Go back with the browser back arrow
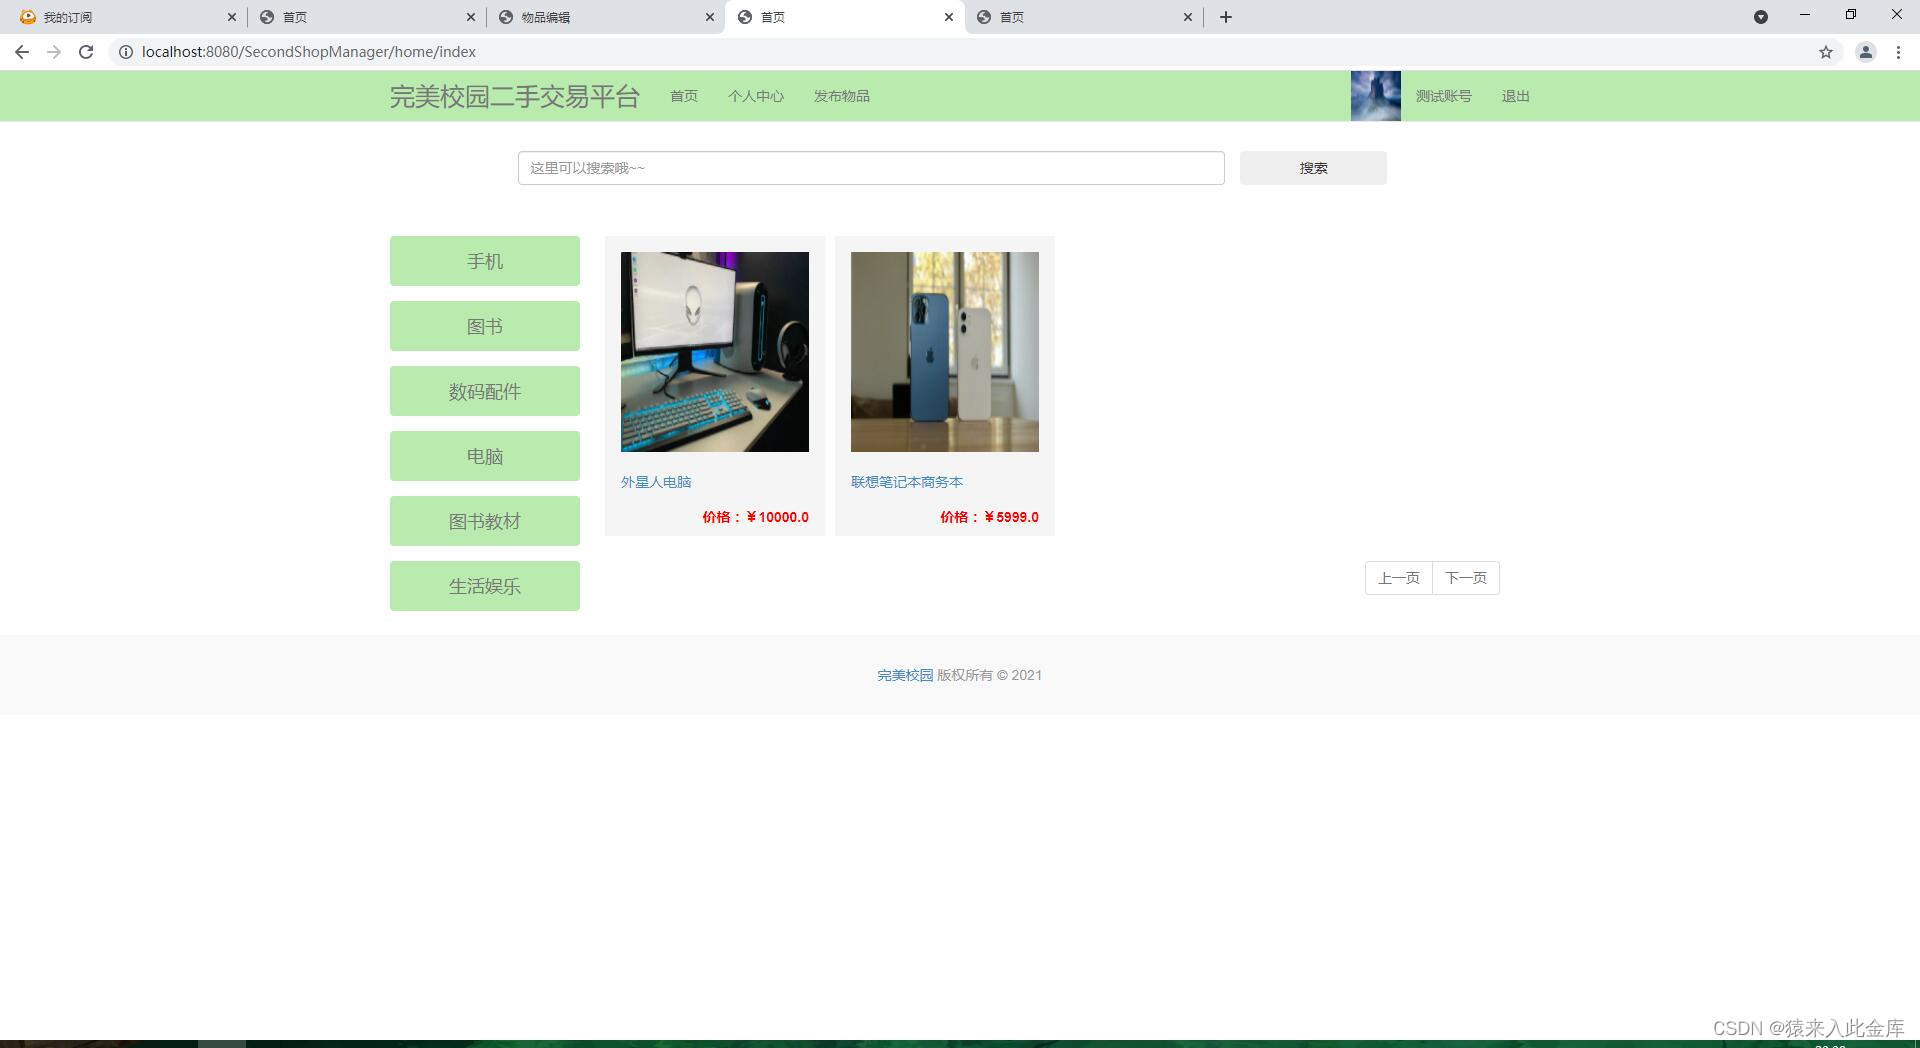1920x1048 pixels. (x=22, y=52)
